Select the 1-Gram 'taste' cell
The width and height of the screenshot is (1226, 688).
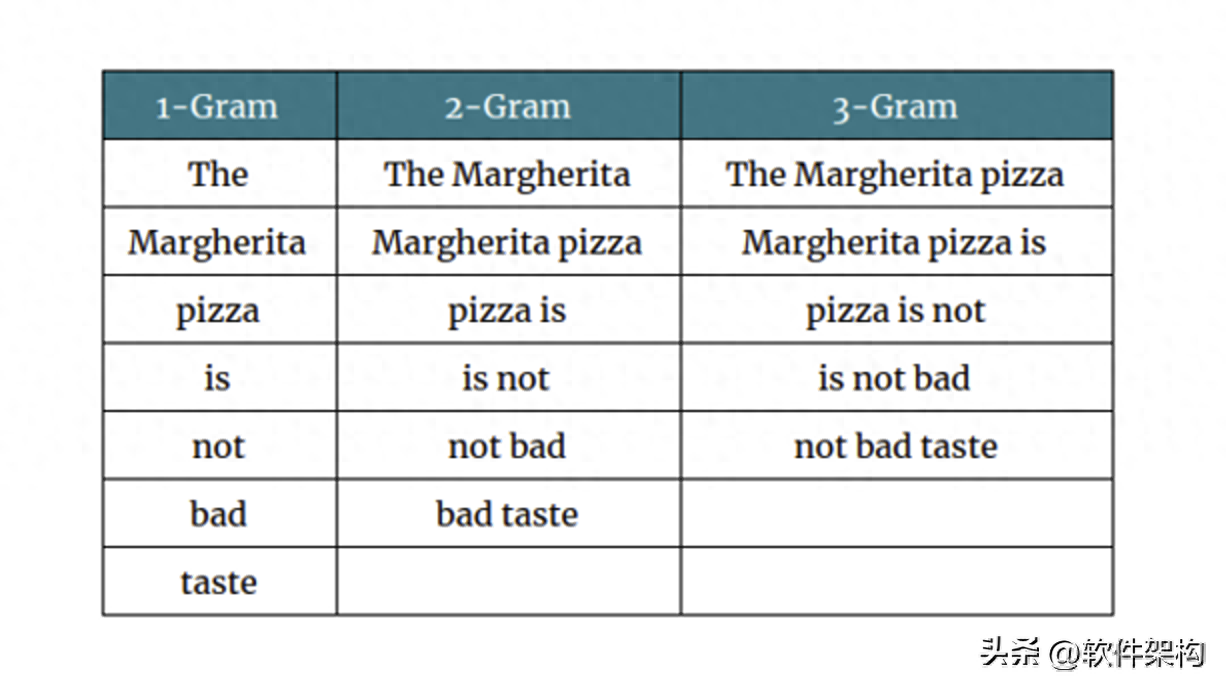[219, 582]
